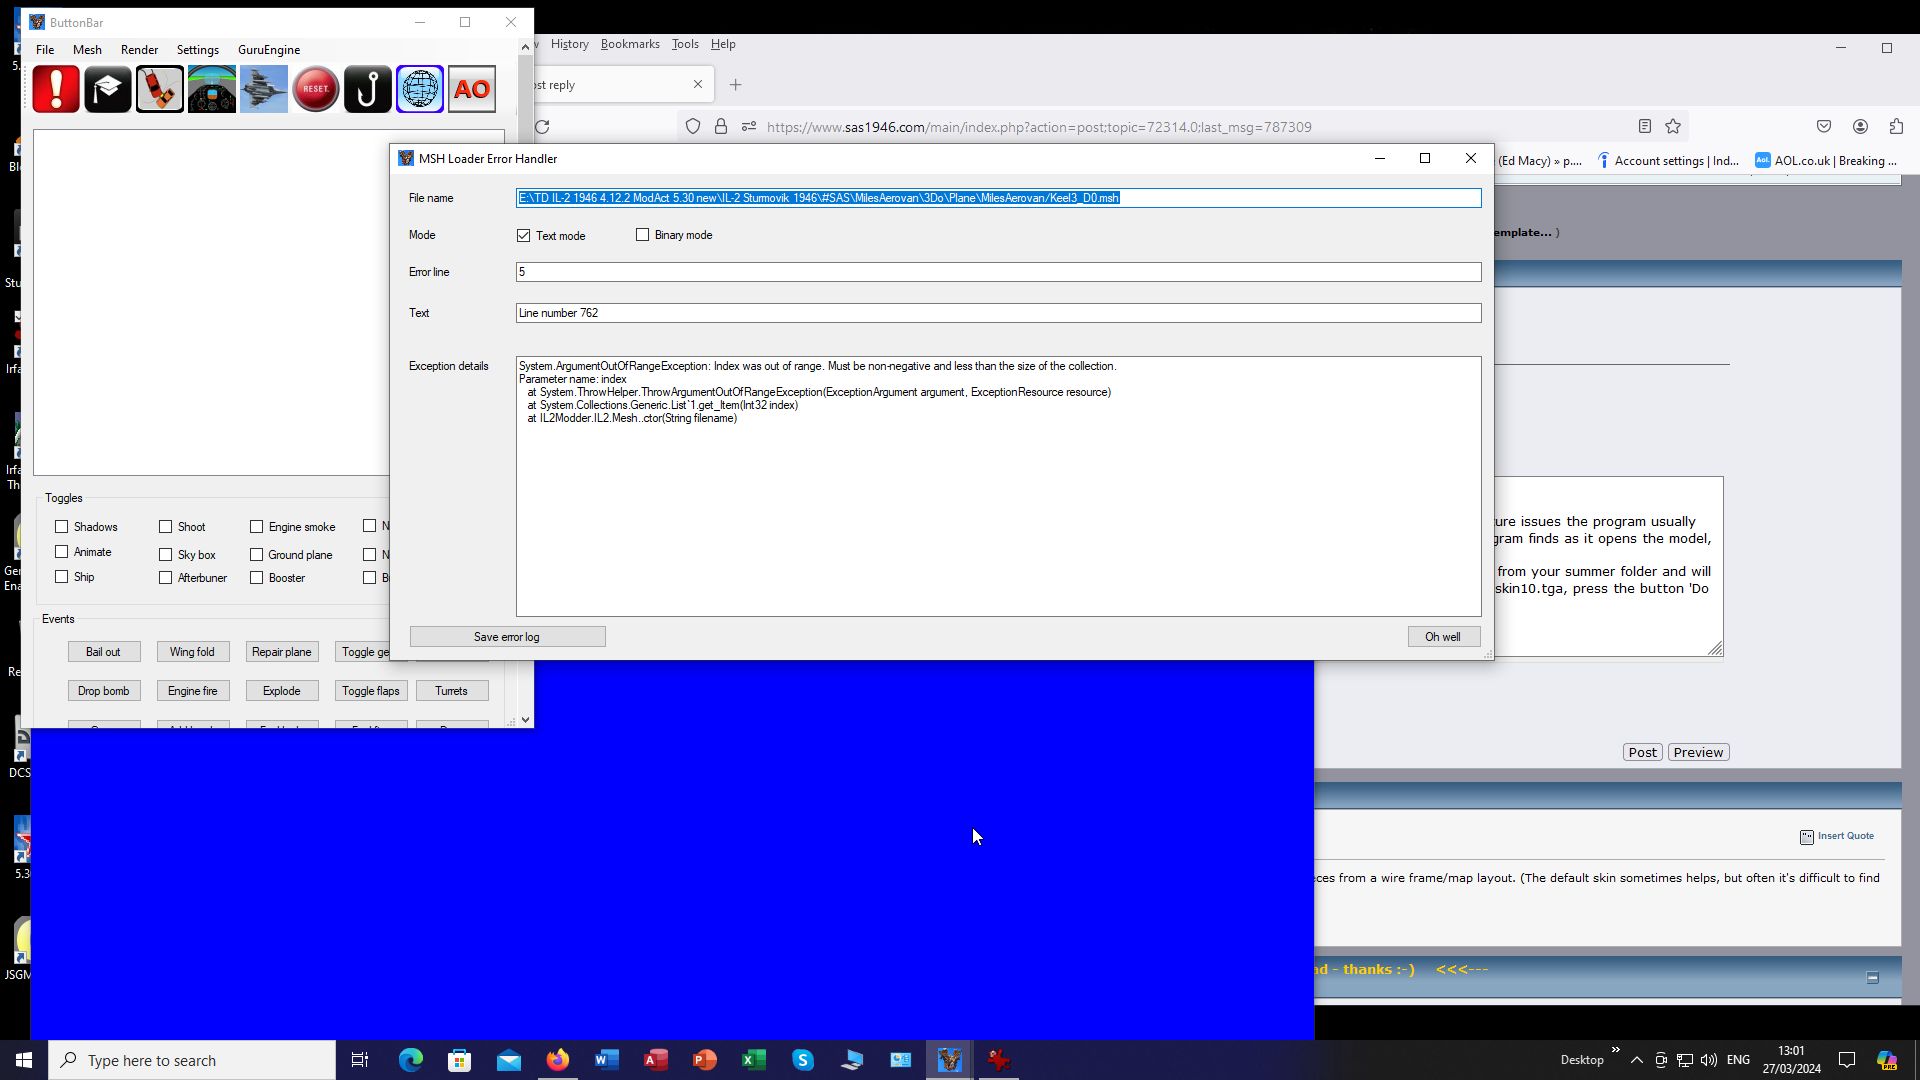Click the Save error log button
Viewport: 1920px width, 1080px height.
coord(507,637)
